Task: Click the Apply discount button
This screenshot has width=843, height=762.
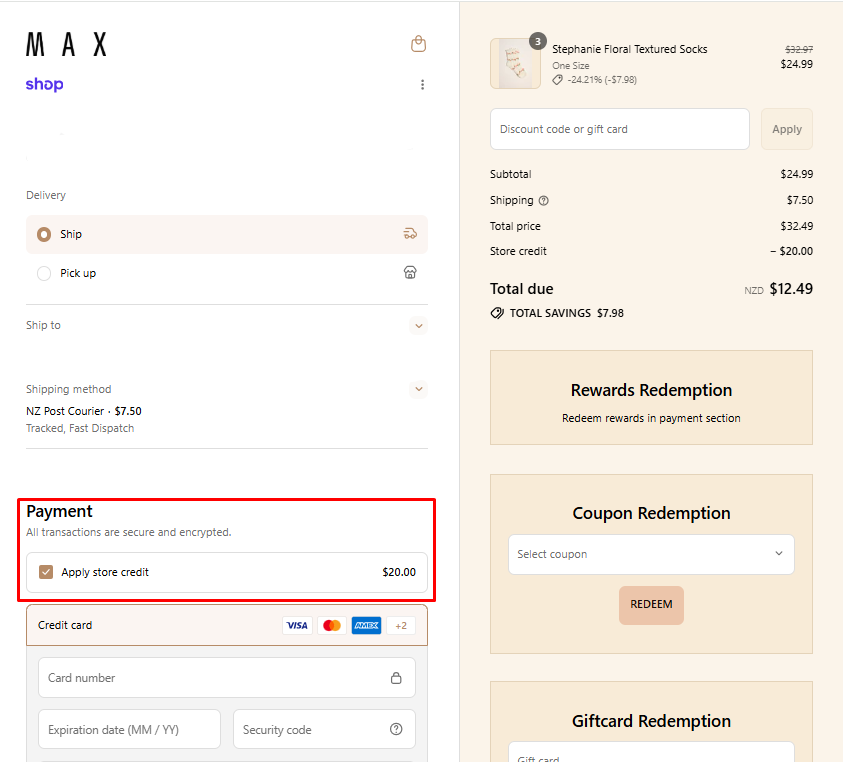Action: click(786, 129)
